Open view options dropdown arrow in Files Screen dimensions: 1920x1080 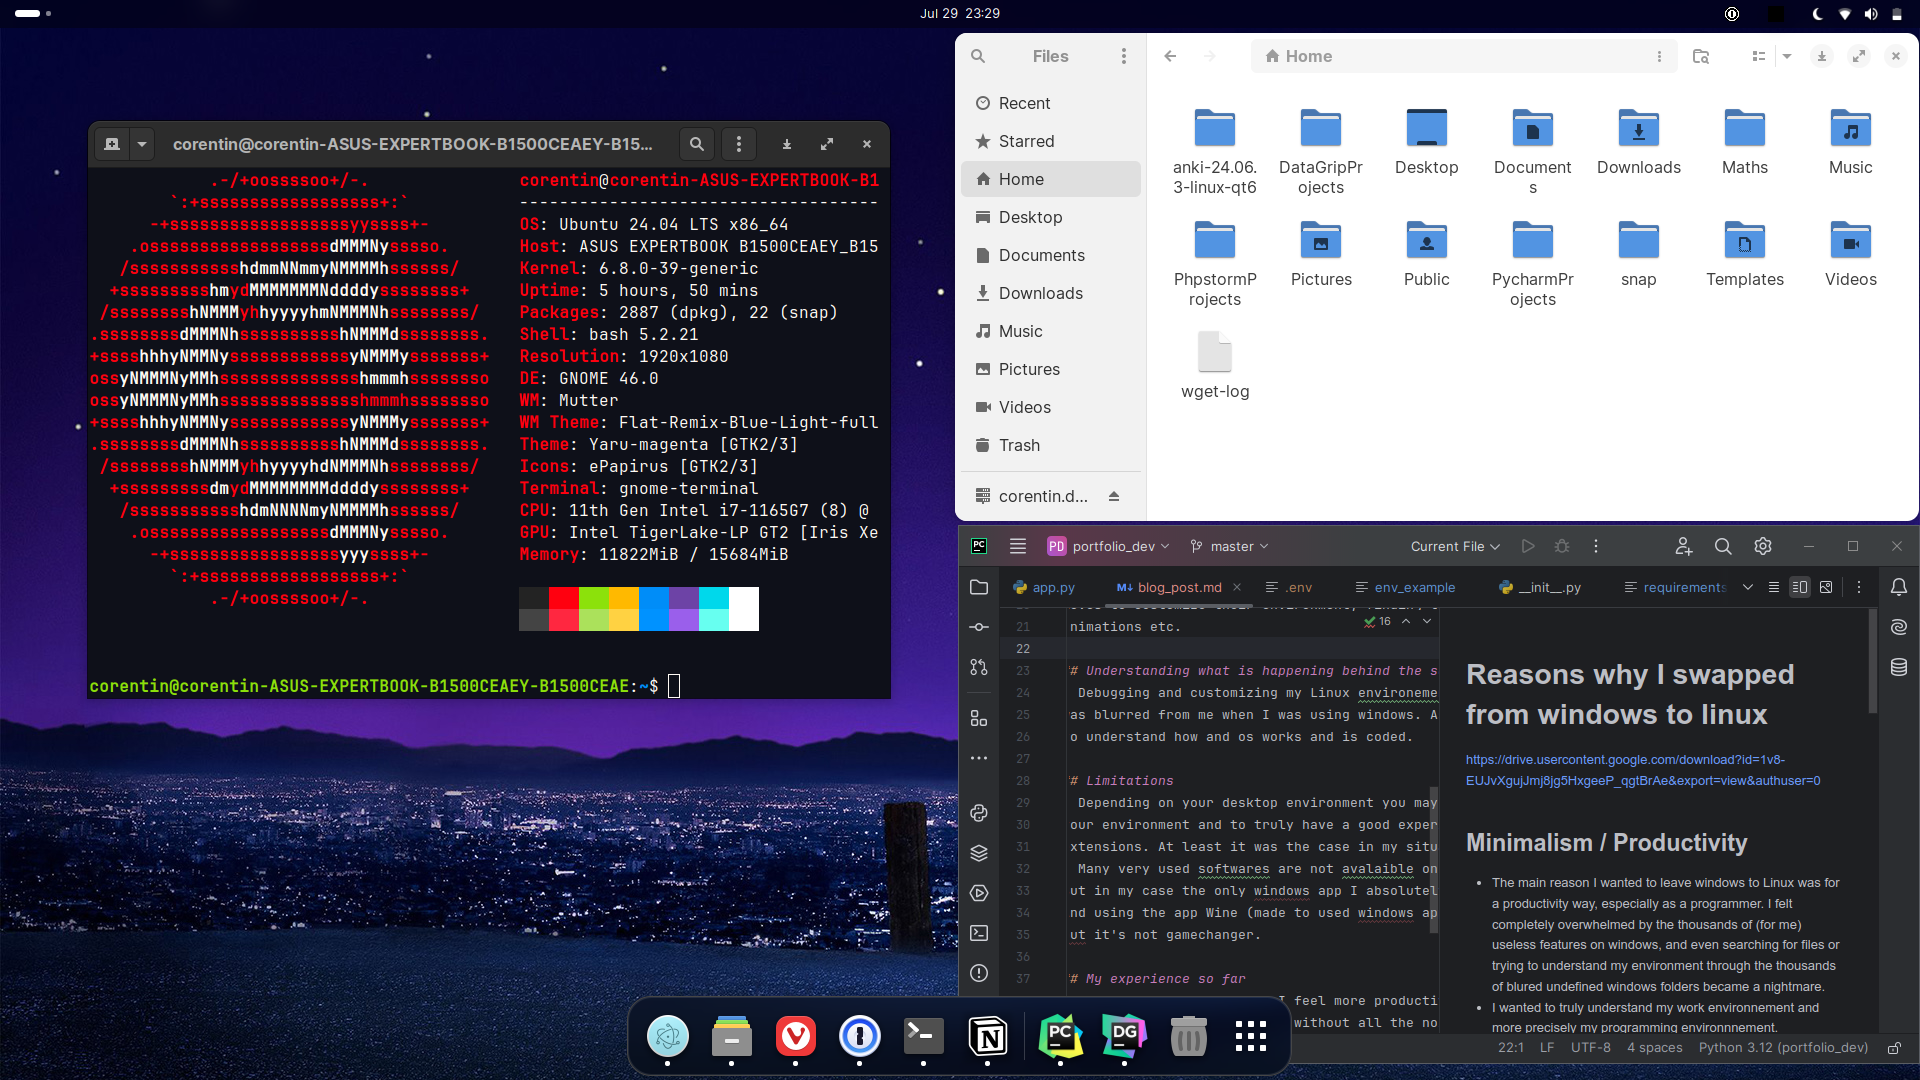click(x=1787, y=56)
